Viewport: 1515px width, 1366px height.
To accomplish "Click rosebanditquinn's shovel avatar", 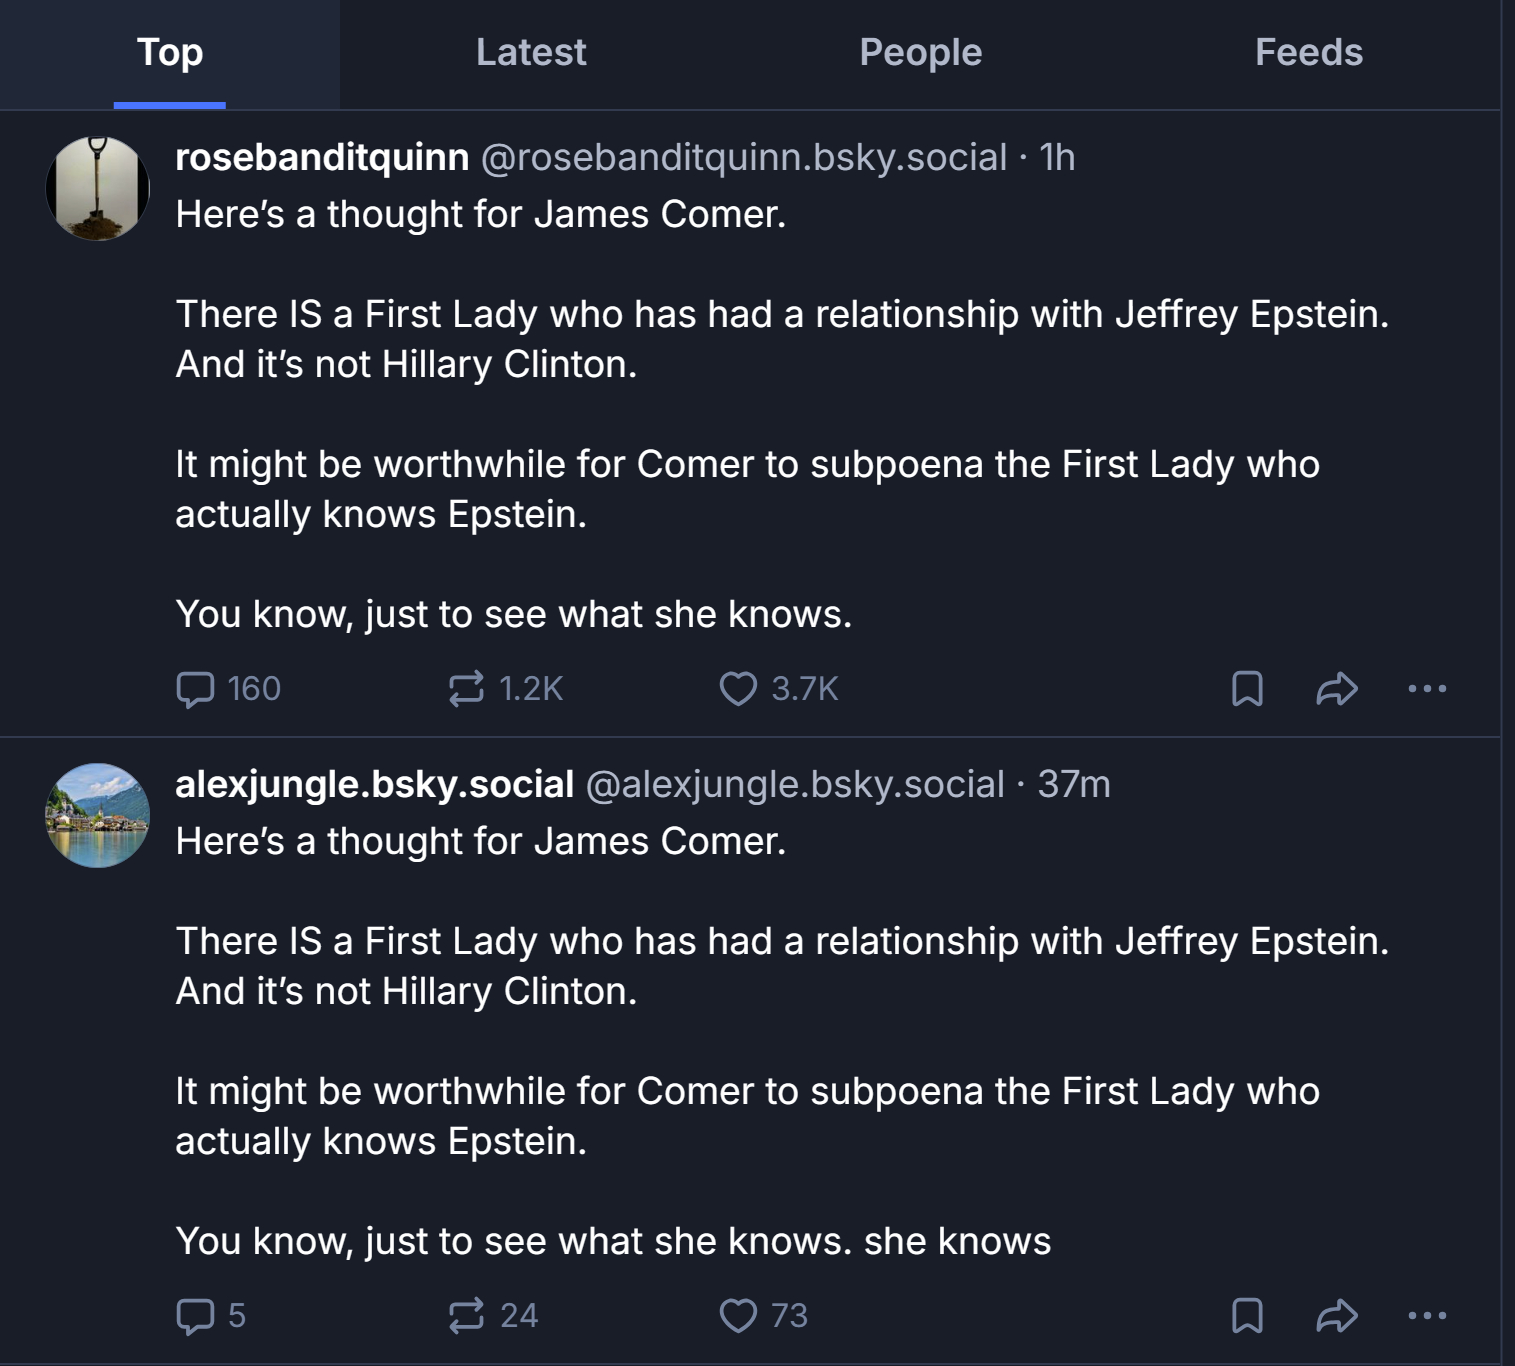I will click(98, 188).
